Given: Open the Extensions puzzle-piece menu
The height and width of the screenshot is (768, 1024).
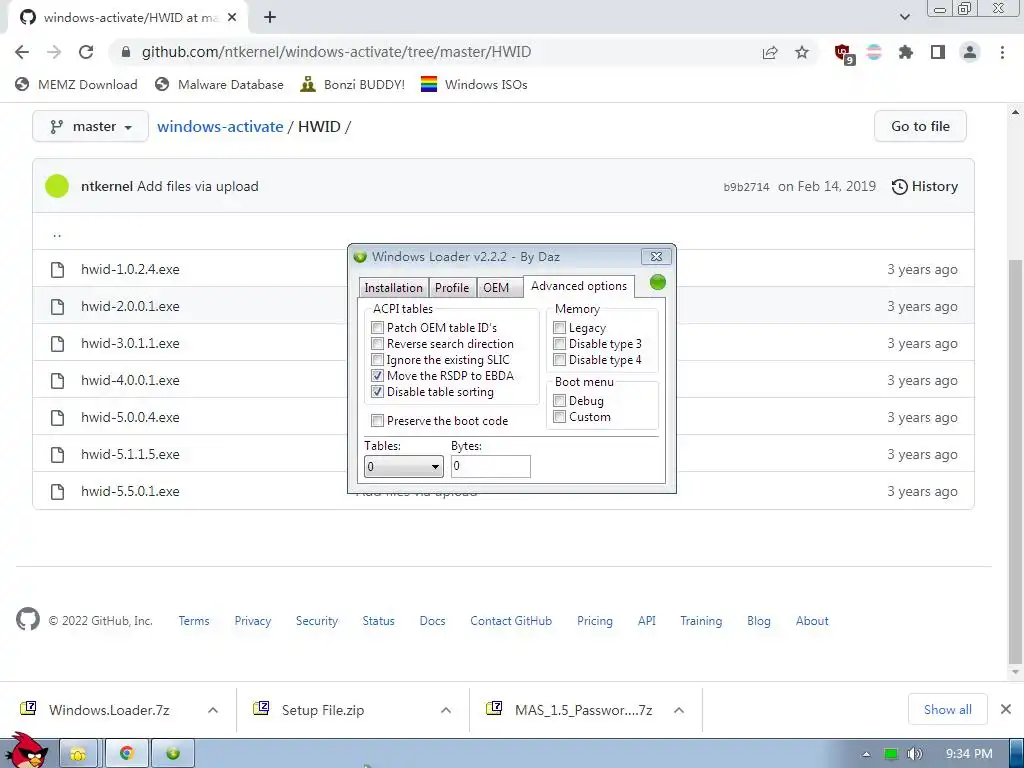Looking at the screenshot, I should [x=906, y=52].
